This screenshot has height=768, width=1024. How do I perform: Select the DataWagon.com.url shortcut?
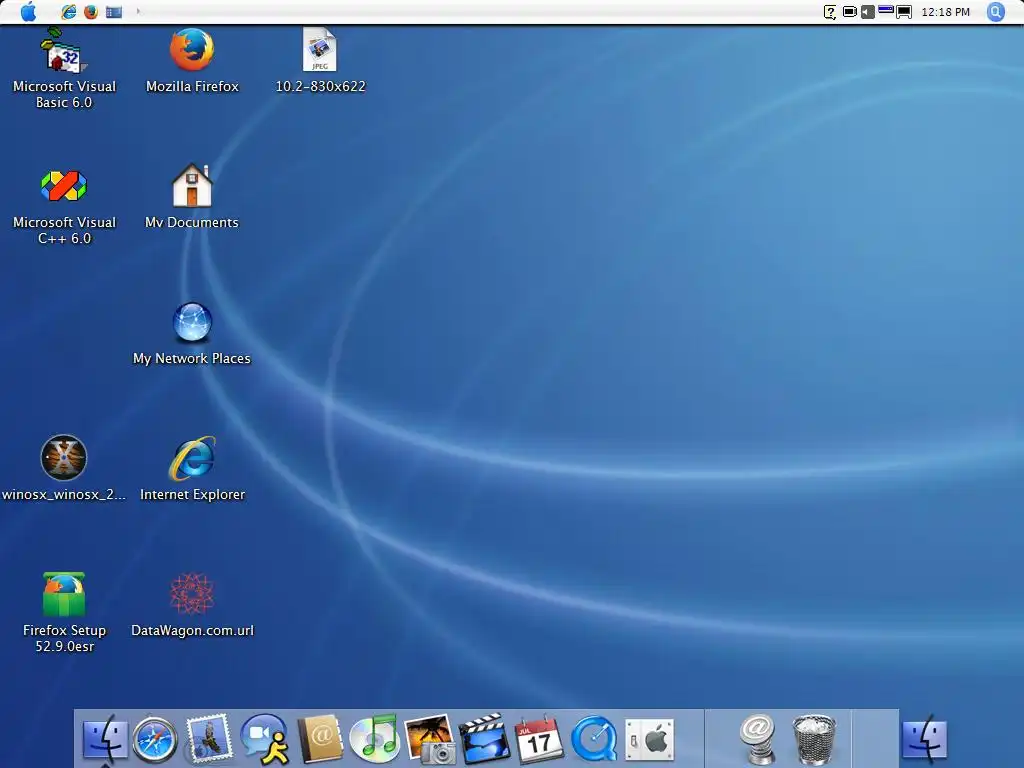point(192,605)
